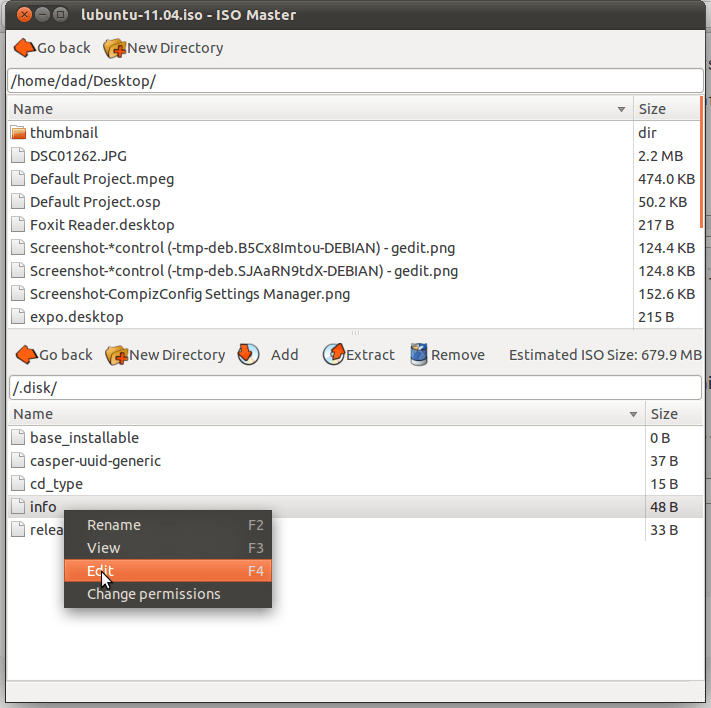Click the Add button label
Image resolution: width=711 pixels, height=708 pixels.
point(284,355)
